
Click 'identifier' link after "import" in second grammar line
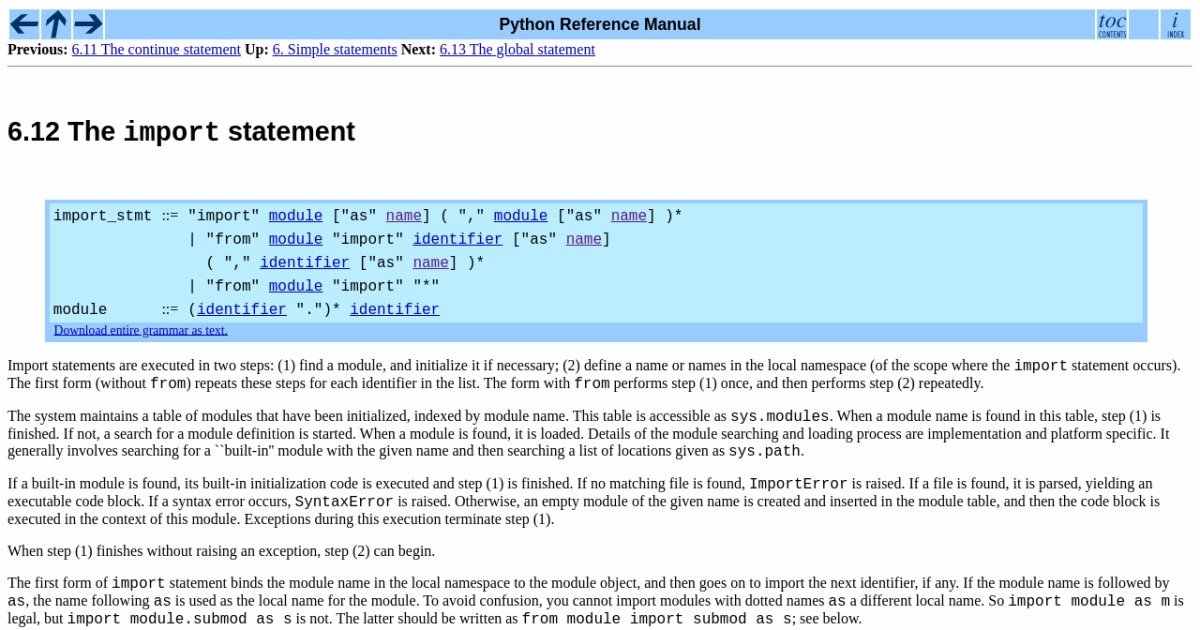[458, 239]
